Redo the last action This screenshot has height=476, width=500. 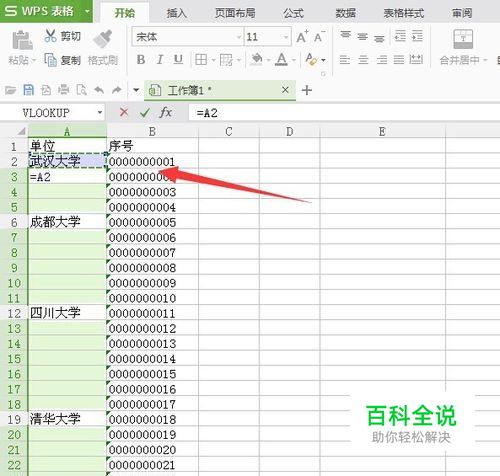point(116,90)
